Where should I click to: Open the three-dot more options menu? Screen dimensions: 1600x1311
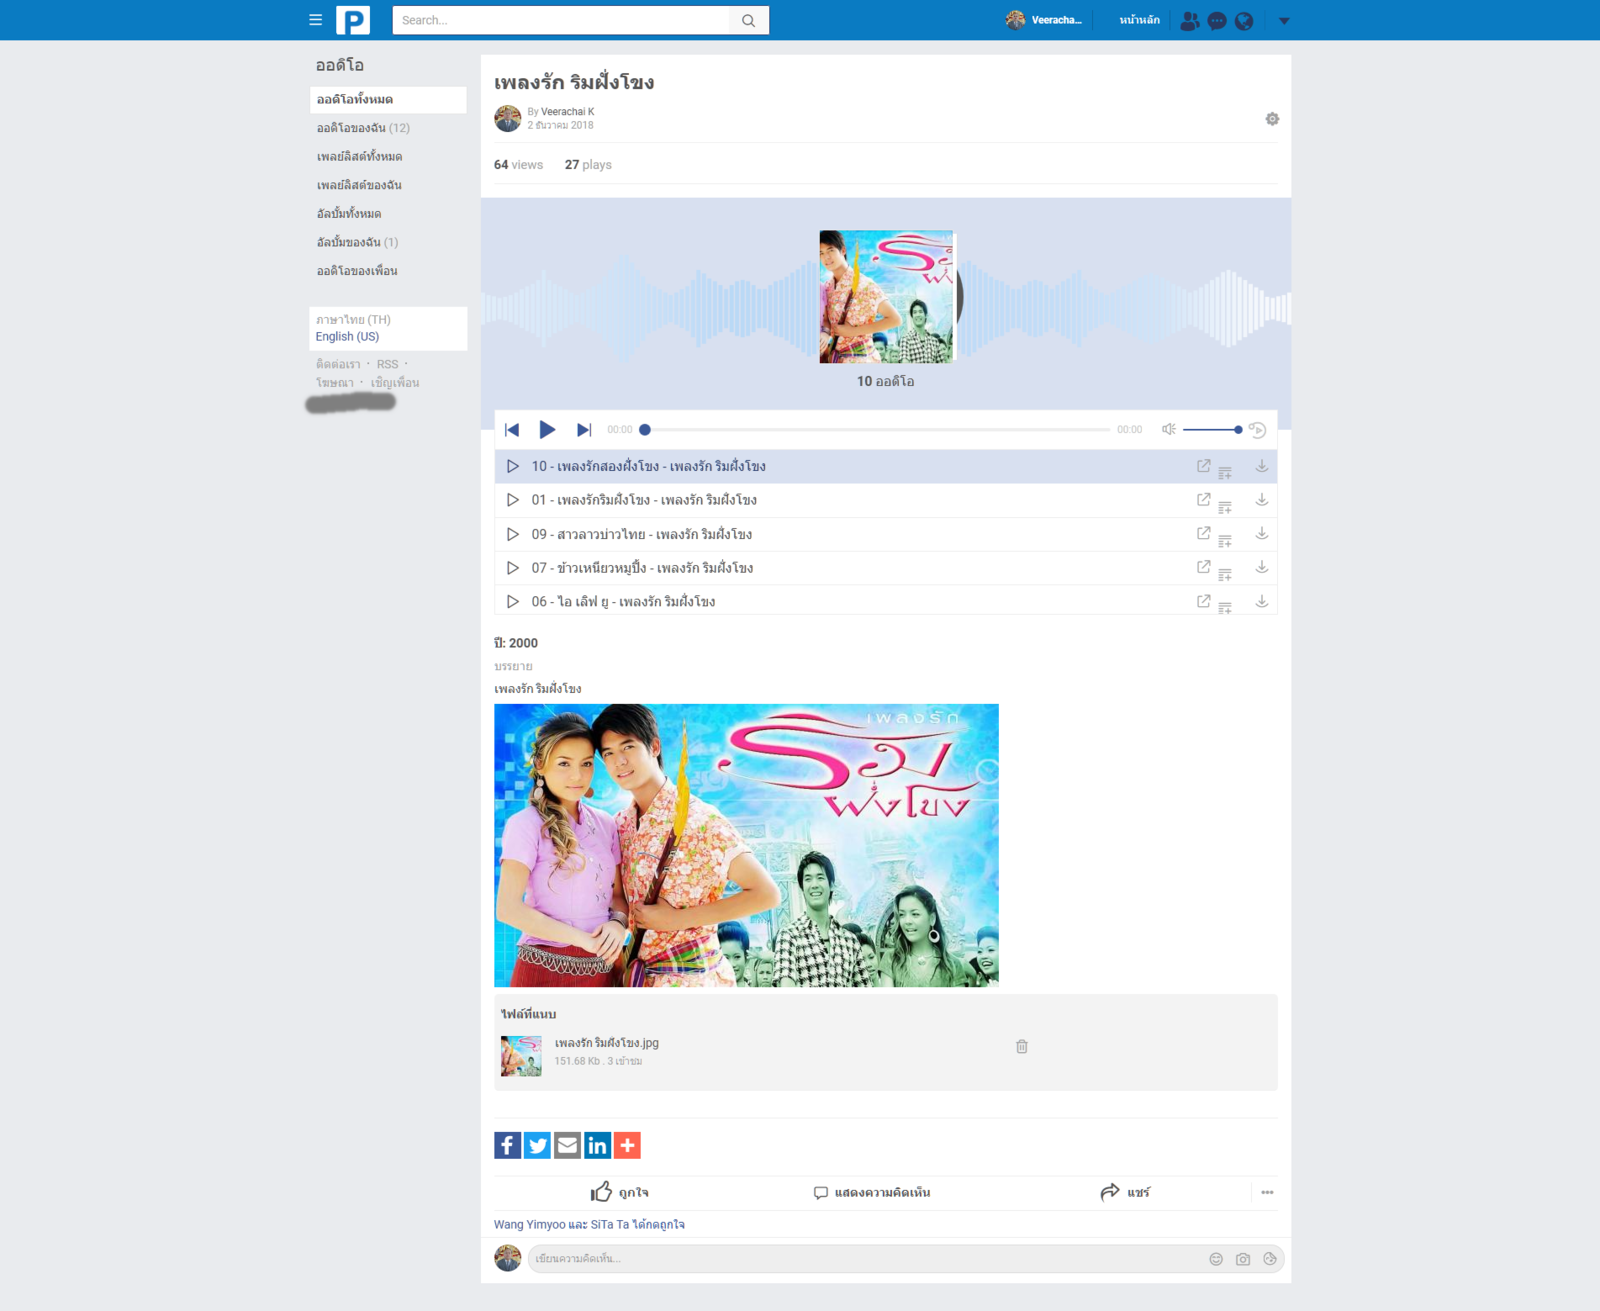tap(1267, 1192)
